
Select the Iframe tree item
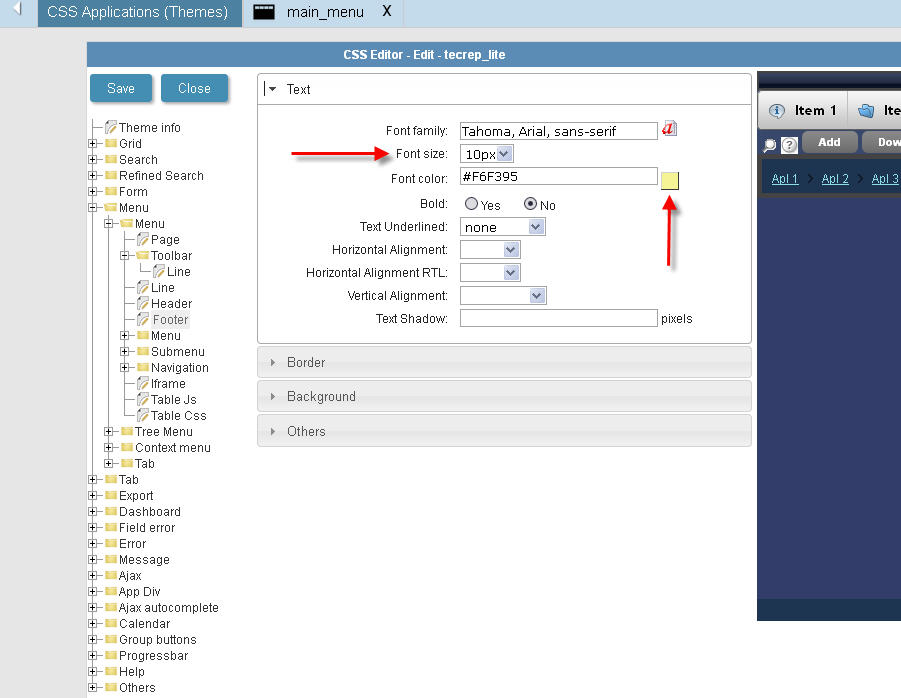click(x=168, y=384)
